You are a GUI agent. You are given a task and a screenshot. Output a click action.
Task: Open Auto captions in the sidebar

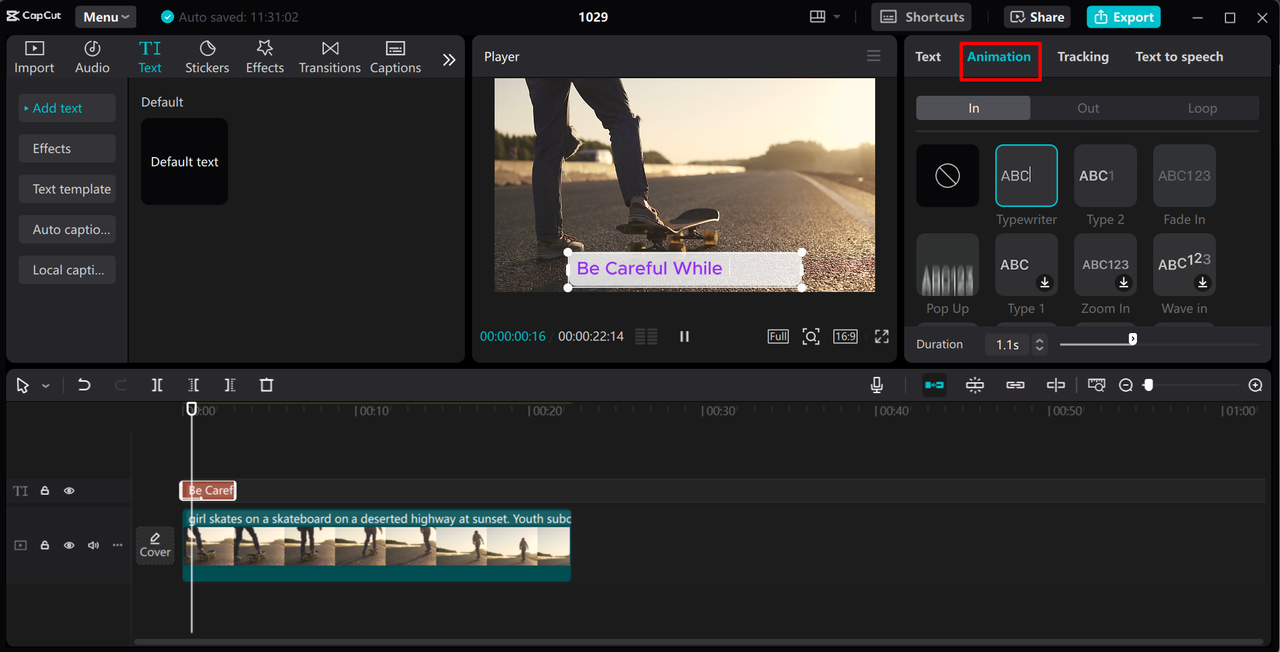click(67, 230)
